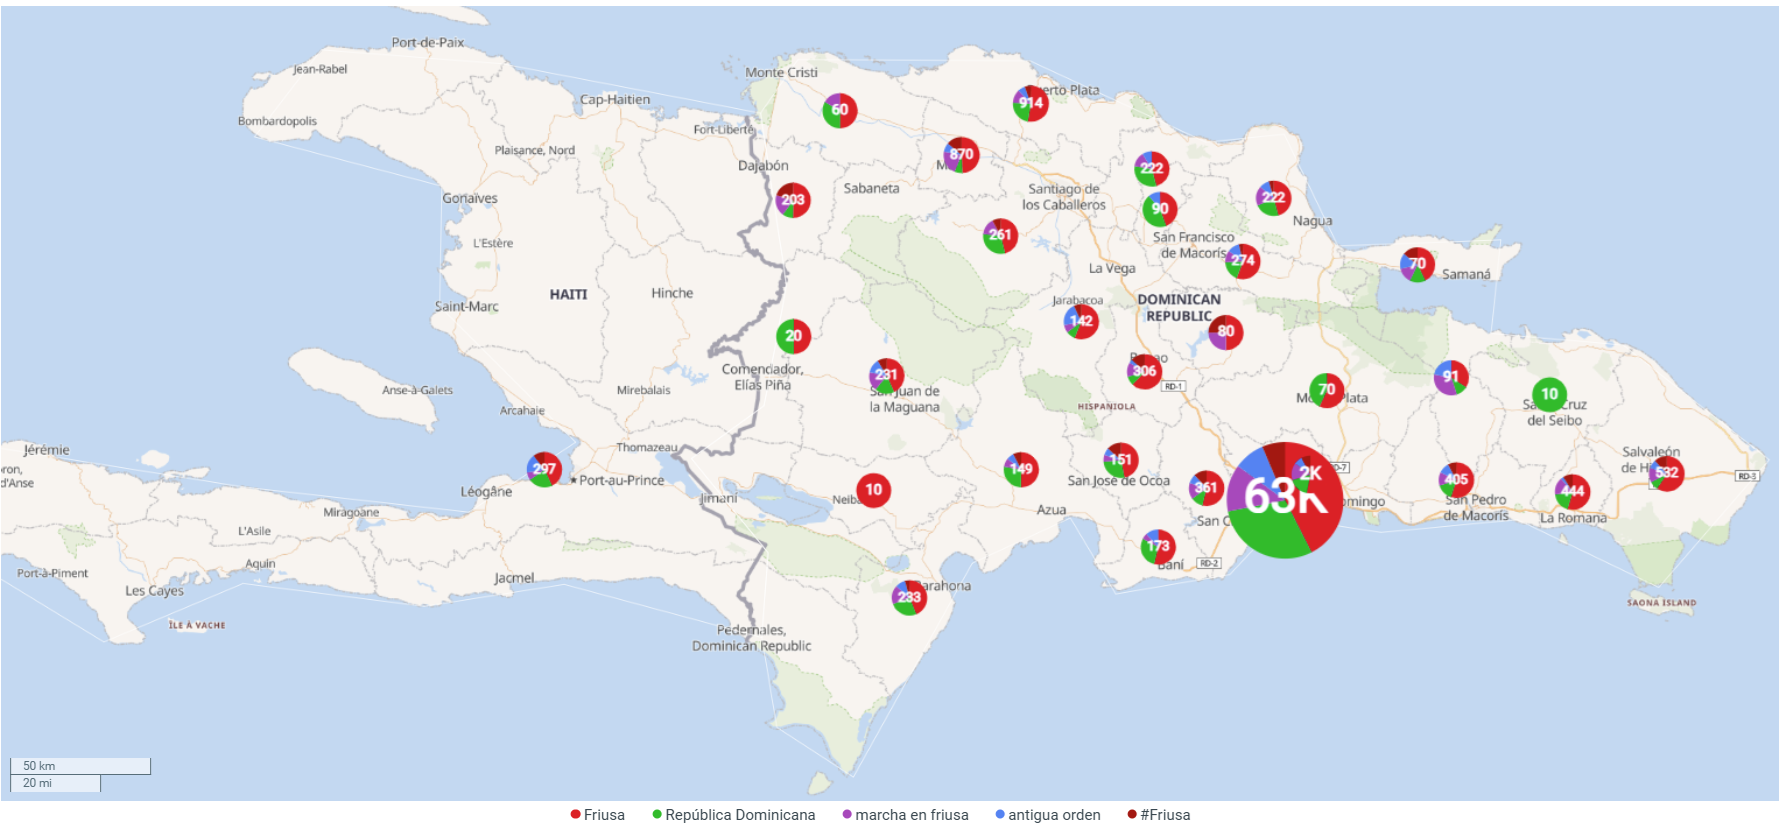Click the 233 marker at Barahona
Viewport: 1779px width, 835px height.
tap(909, 597)
